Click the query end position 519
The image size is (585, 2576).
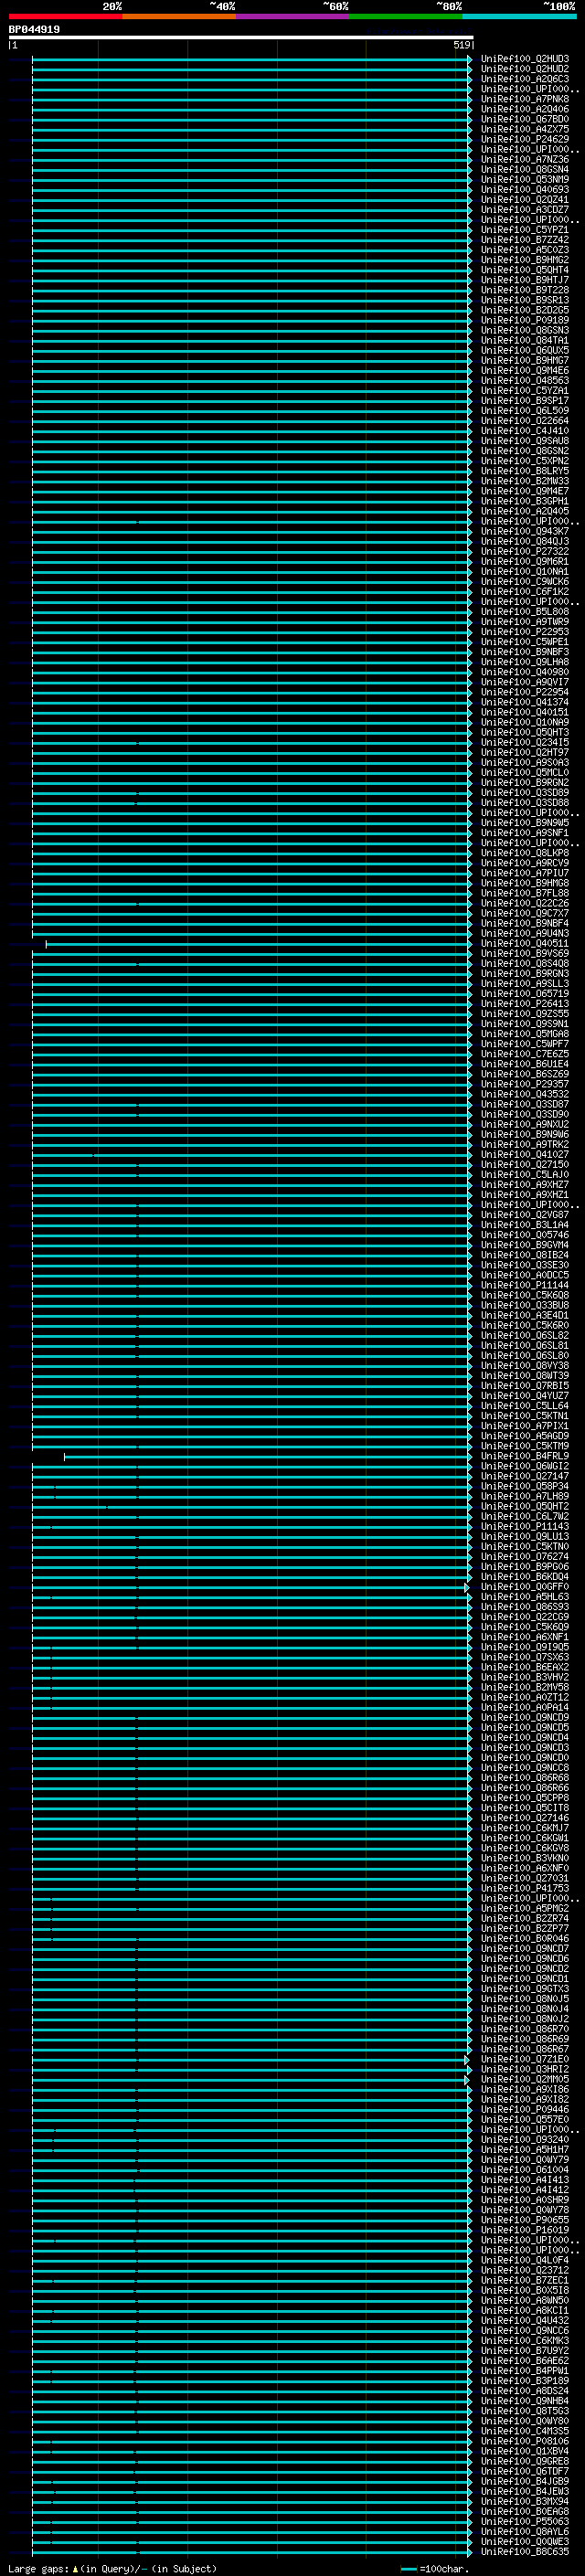tap(462, 45)
